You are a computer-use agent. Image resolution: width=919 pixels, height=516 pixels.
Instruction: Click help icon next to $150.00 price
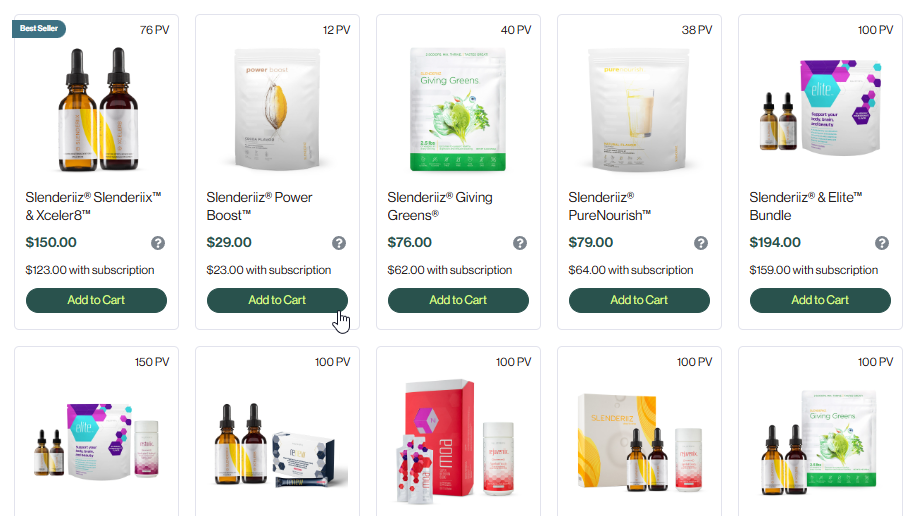158,243
